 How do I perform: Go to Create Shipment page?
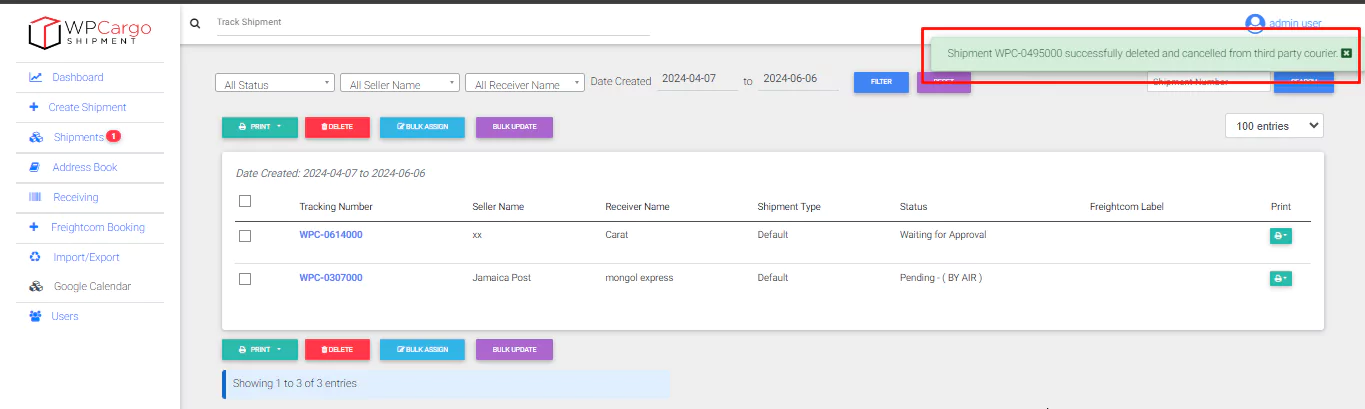point(88,107)
